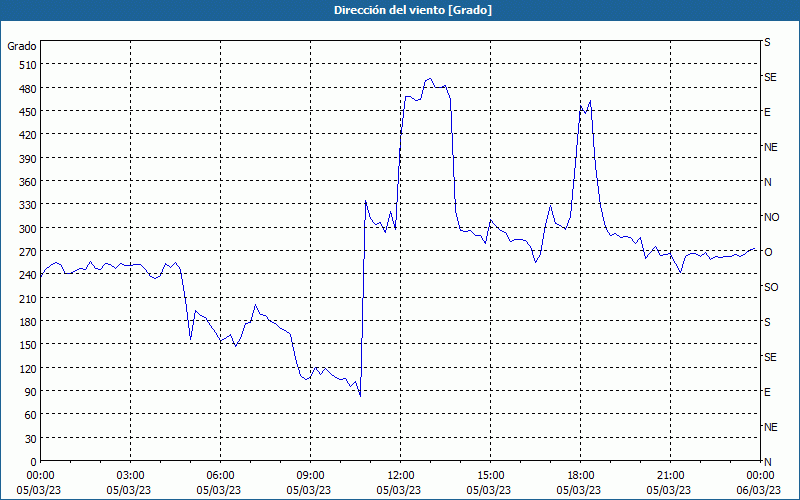The width and height of the screenshot is (800, 500).
Task: Select the 05/03/23 date under 18:00
Action: click(579, 490)
